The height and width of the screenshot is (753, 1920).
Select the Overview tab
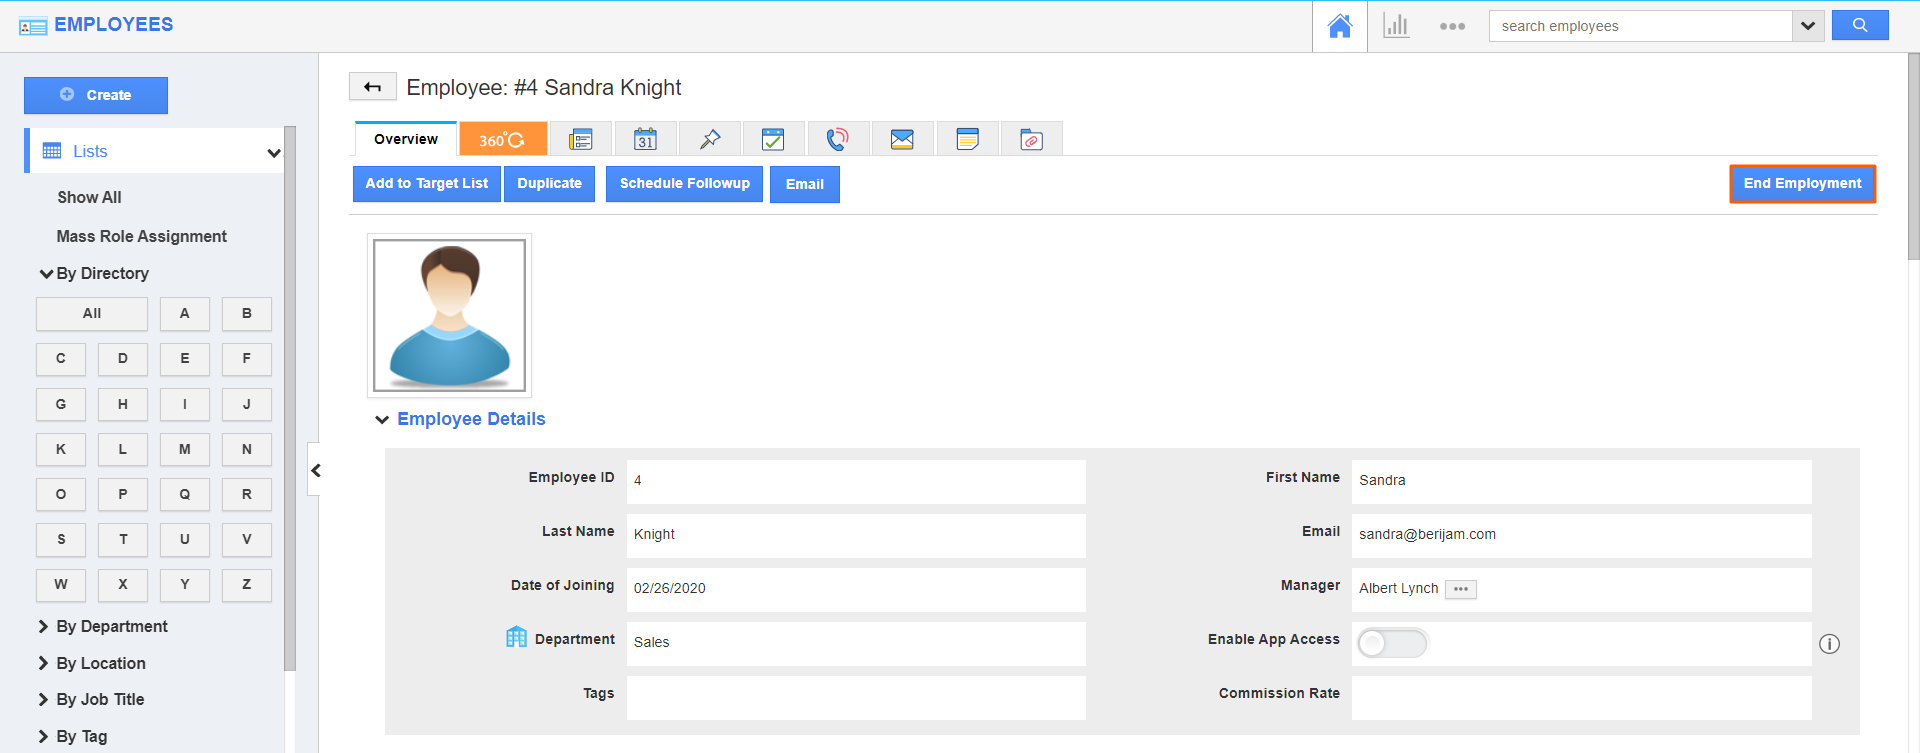[x=406, y=139]
